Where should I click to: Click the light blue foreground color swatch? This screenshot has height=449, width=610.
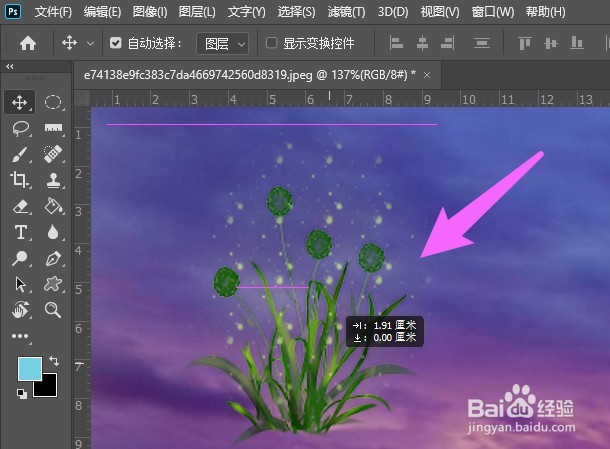[30, 369]
